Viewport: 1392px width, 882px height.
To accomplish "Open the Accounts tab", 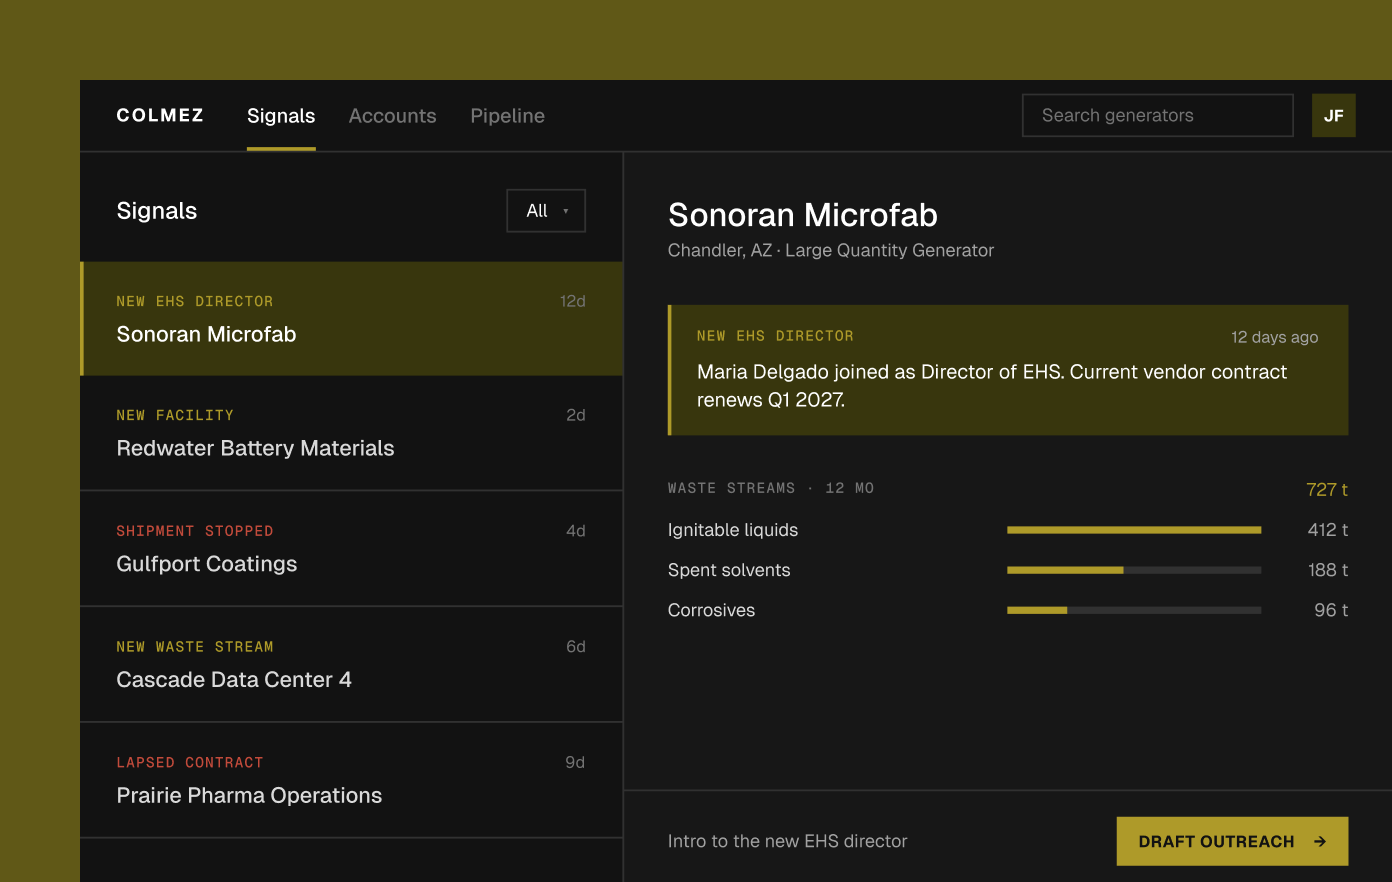I will (x=393, y=116).
